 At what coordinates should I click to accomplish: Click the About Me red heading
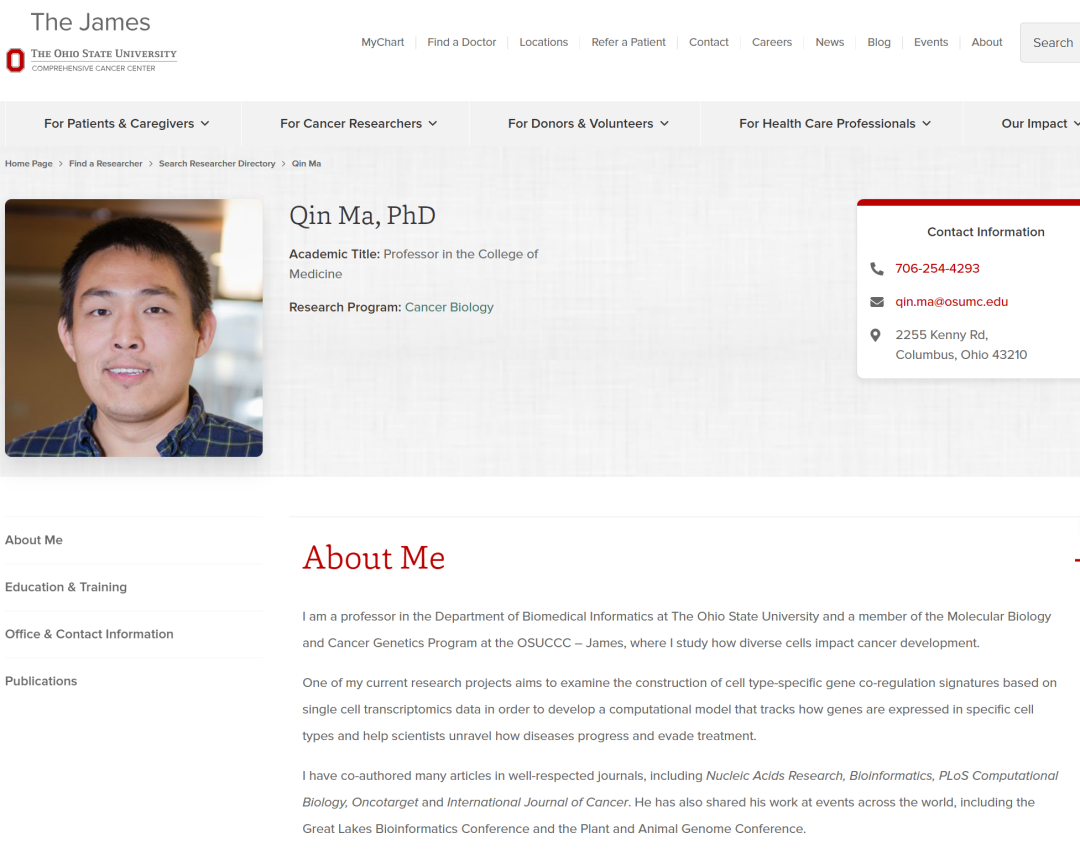(x=374, y=557)
